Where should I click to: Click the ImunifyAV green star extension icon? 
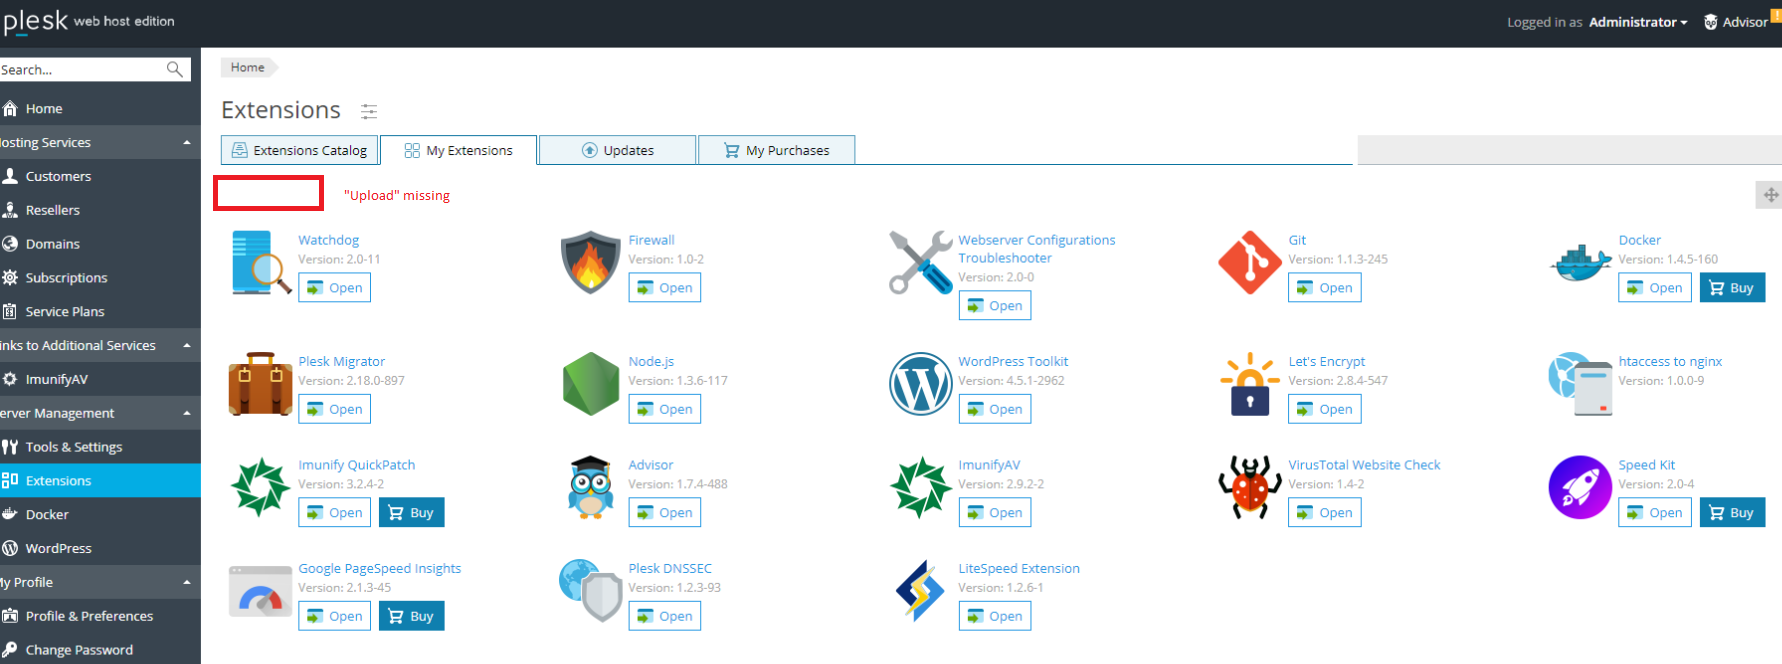920,487
